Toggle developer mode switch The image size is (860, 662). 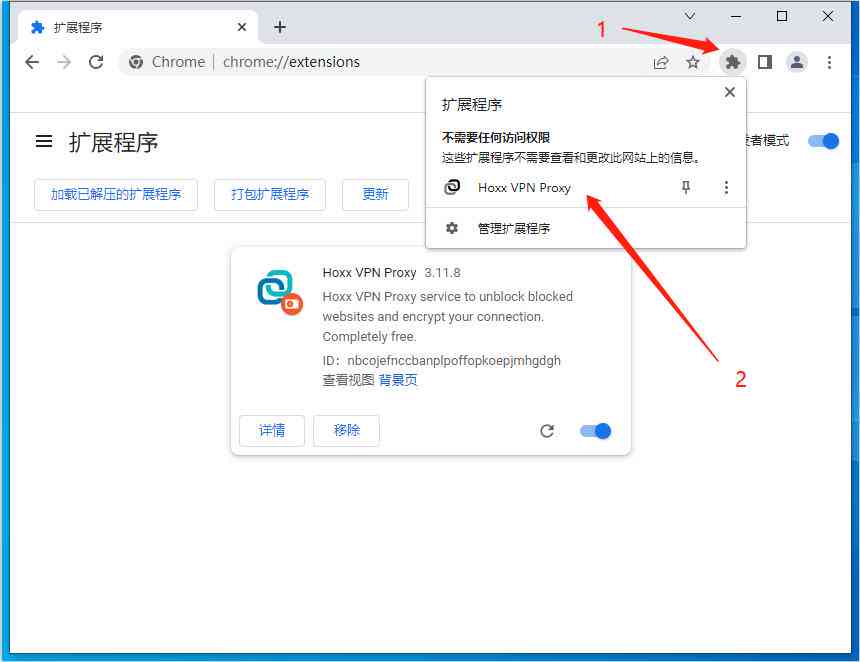coord(823,141)
